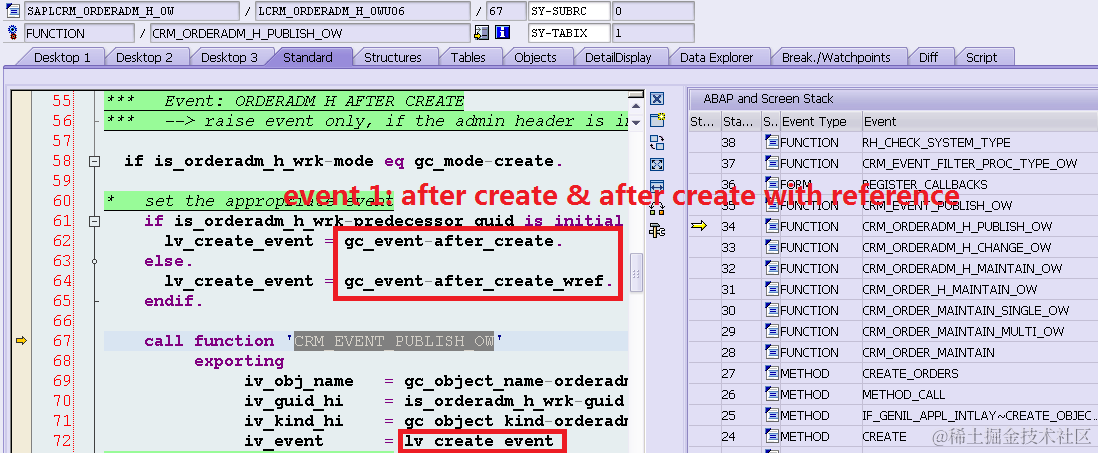The image size is (1098, 453).
Task: Open the Objects tab
Action: (x=535, y=57)
